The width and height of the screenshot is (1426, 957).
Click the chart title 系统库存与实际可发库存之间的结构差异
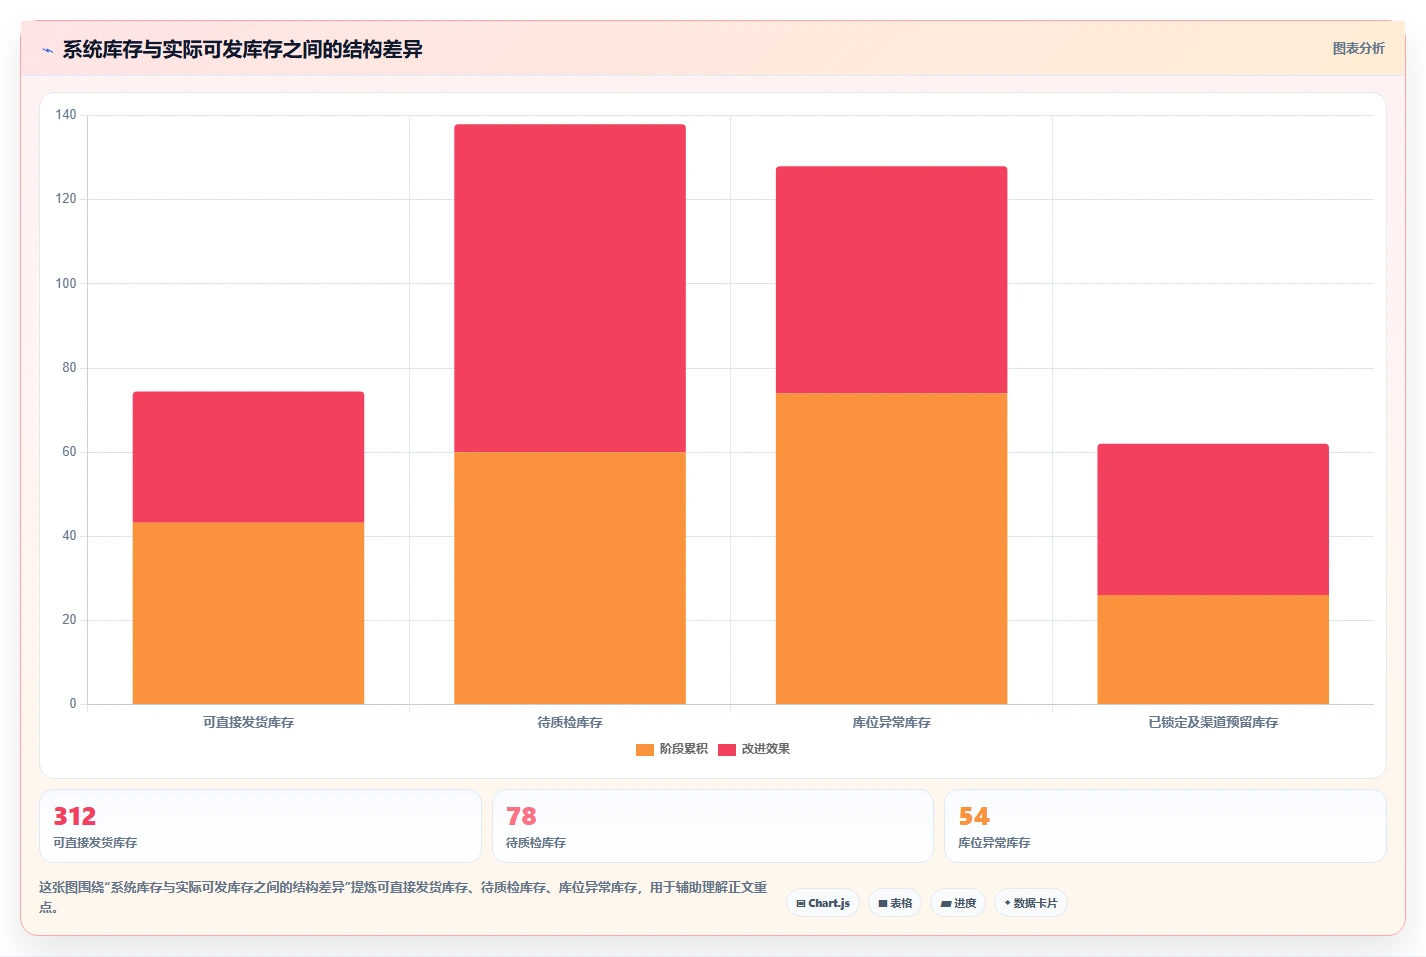click(x=243, y=49)
